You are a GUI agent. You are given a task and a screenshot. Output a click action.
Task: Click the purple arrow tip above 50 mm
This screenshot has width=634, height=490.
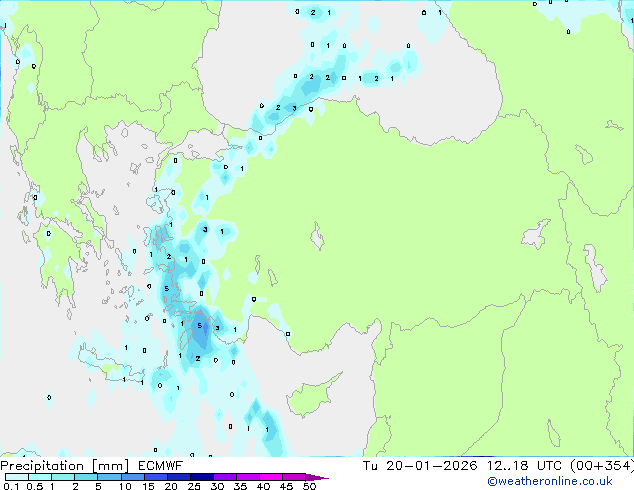point(317,477)
